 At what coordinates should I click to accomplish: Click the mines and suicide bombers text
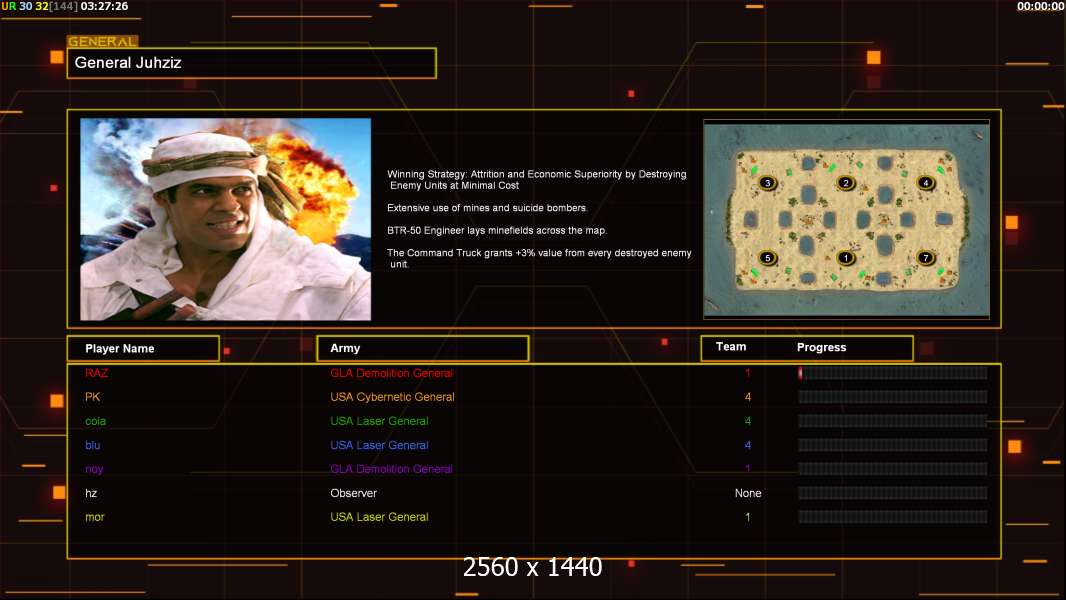pos(487,208)
